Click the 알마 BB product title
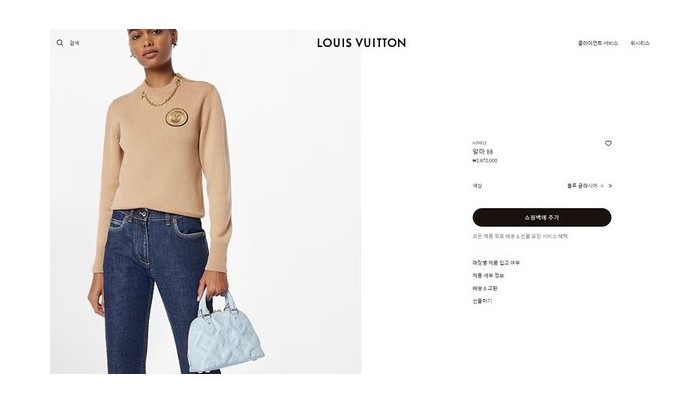Viewport: 700px width, 403px height. (x=483, y=152)
